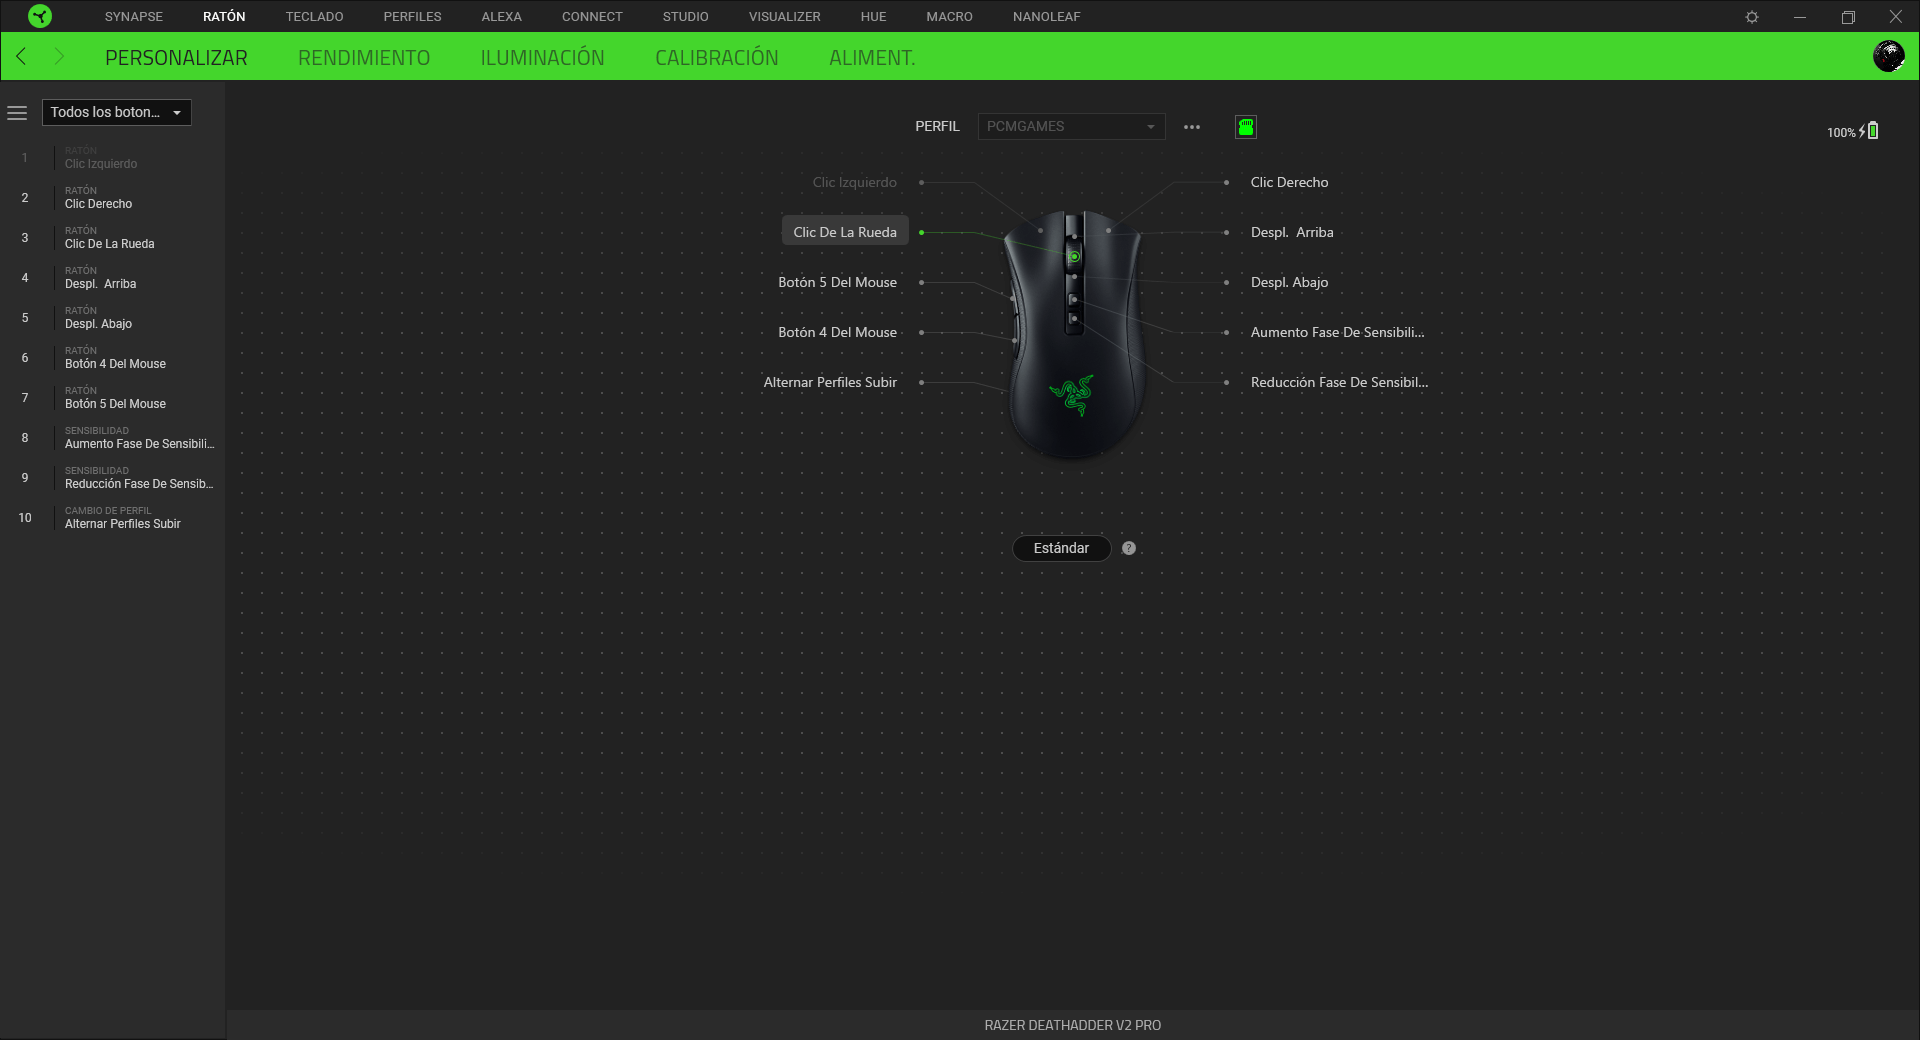Open the STUDIO tab
Image resolution: width=1920 pixels, height=1040 pixels.
pos(686,17)
